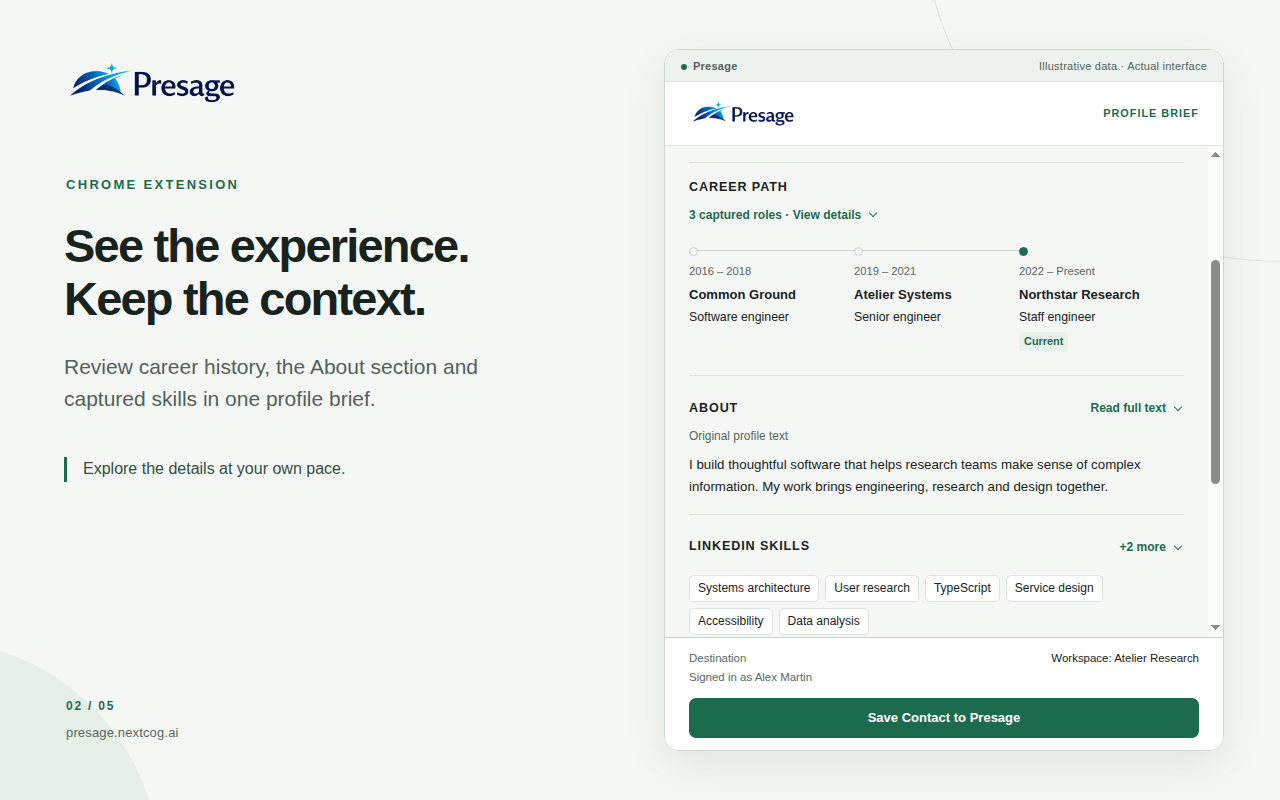The width and height of the screenshot is (1280, 800).
Task: Click the Destination label
Action: point(718,658)
